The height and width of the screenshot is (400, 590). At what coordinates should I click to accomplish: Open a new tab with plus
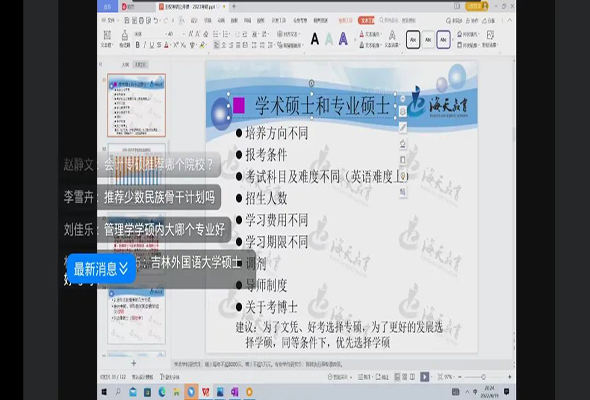click(x=234, y=6)
